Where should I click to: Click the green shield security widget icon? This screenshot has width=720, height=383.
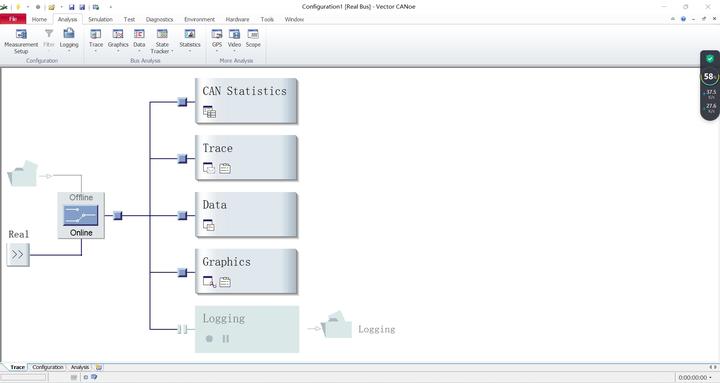click(x=710, y=59)
